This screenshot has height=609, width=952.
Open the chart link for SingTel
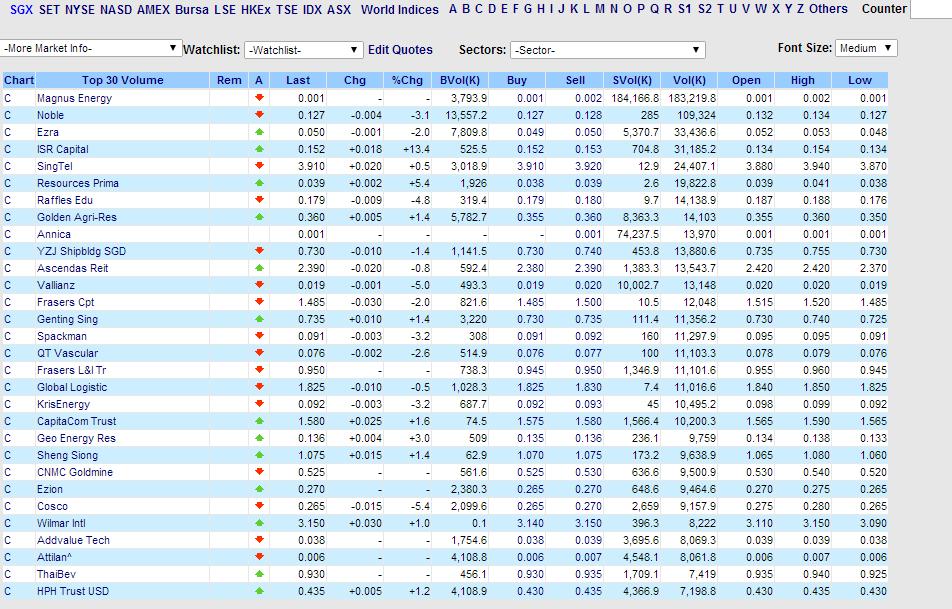[8, 166]
